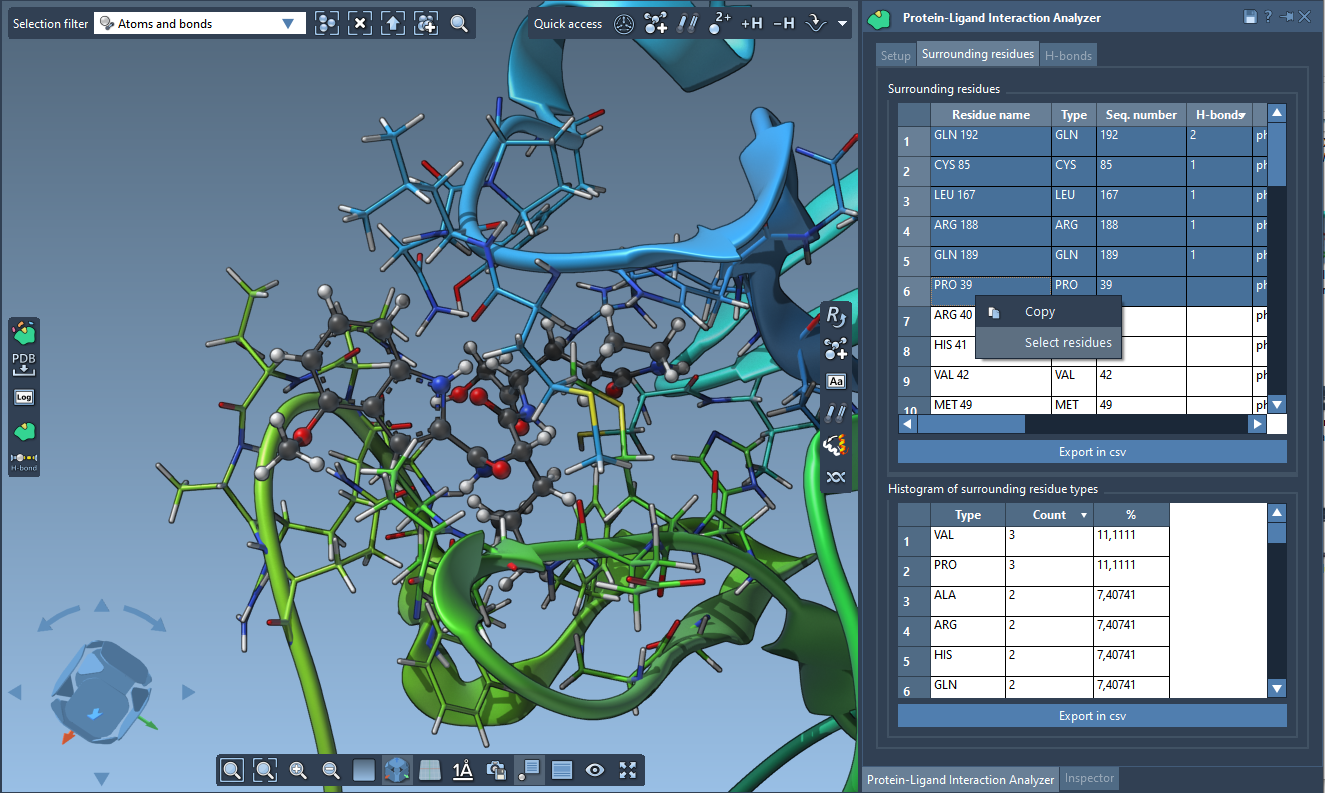The image size is (1325, 793).
Task: Click the remove hydrogens −H icon
Action: [784, 23]
